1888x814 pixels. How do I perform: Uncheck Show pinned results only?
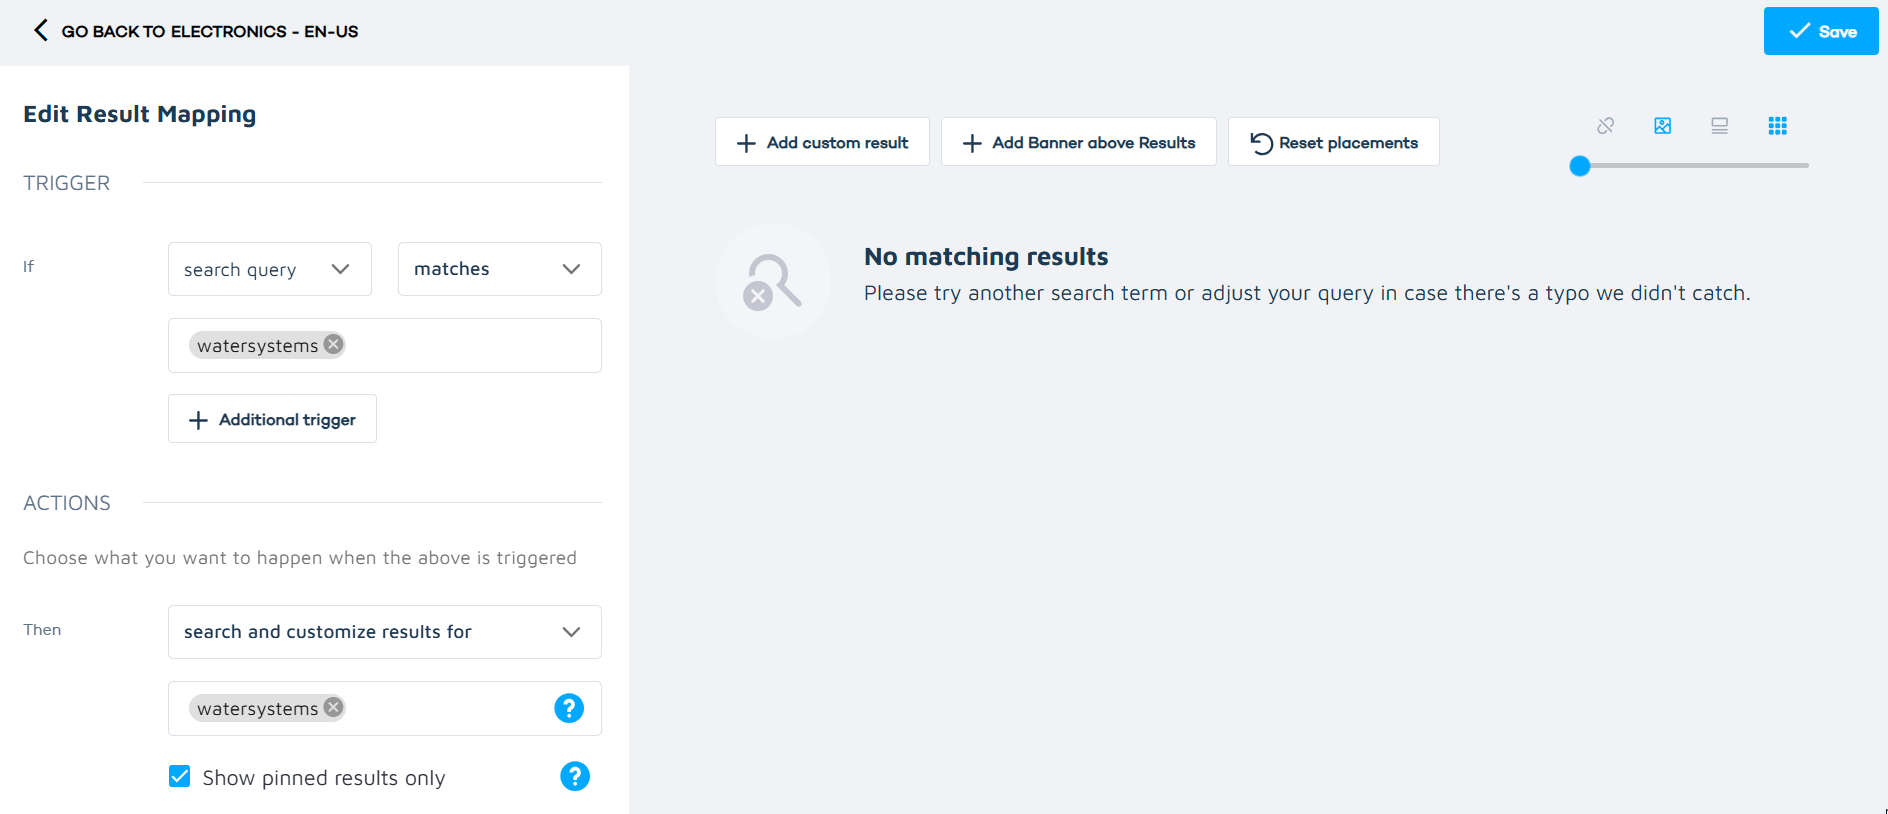pos(179,776)
